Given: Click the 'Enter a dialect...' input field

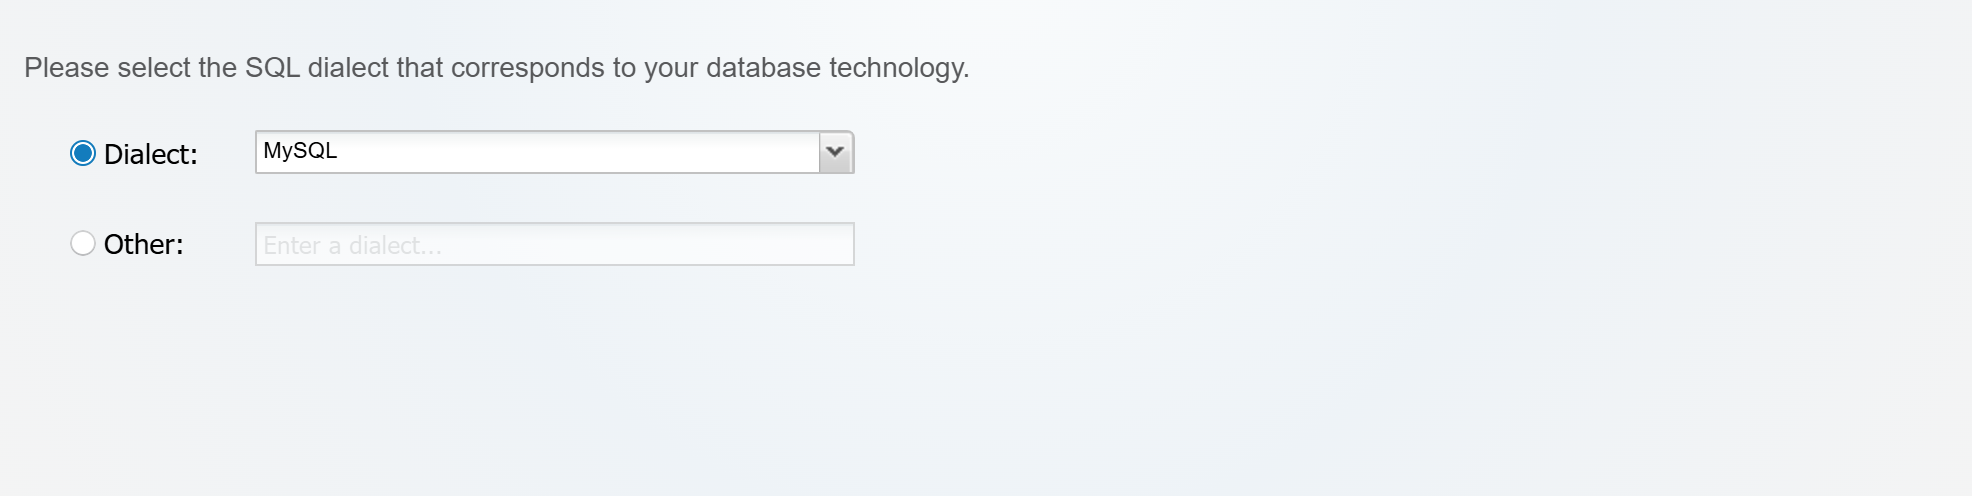Looking at the screenshot, I should (554, 244).
